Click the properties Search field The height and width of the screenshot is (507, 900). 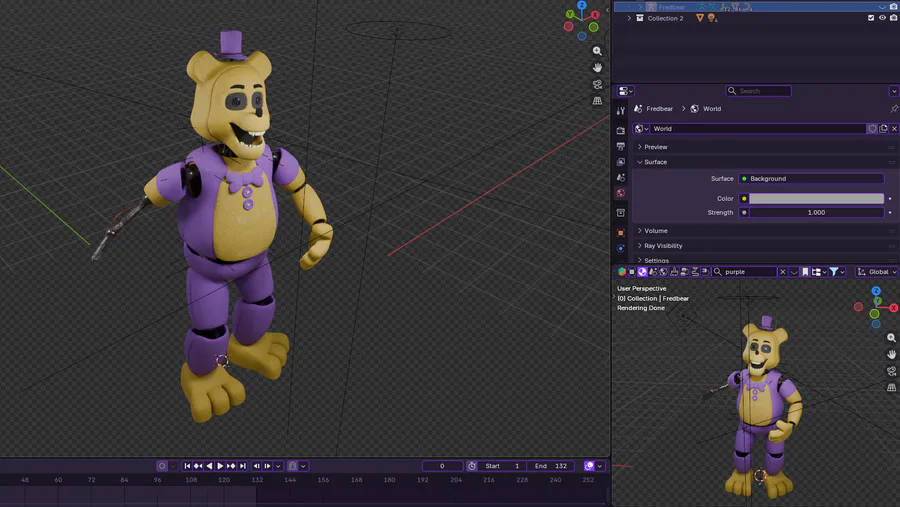(760, 91)
